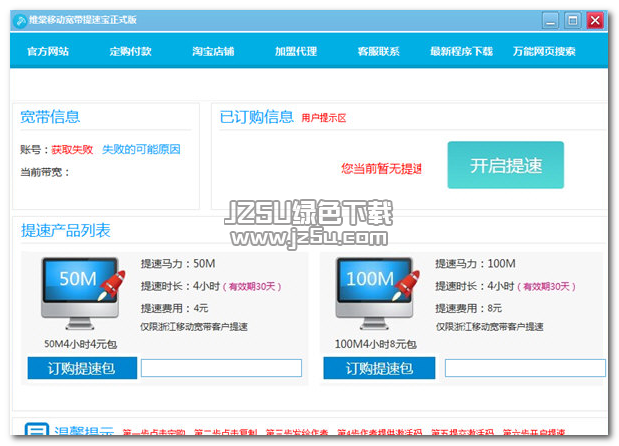Click the 失败的可能原因 link

pos(141,150)
